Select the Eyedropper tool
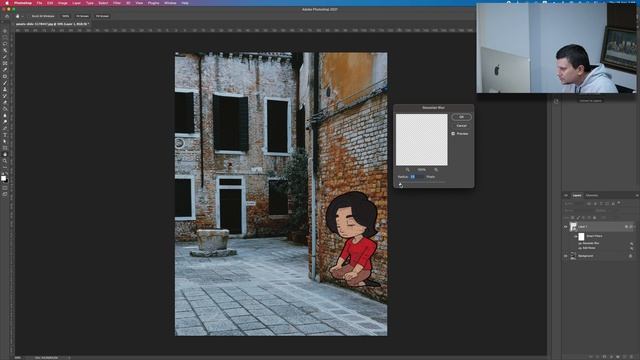 coord(5,70)
